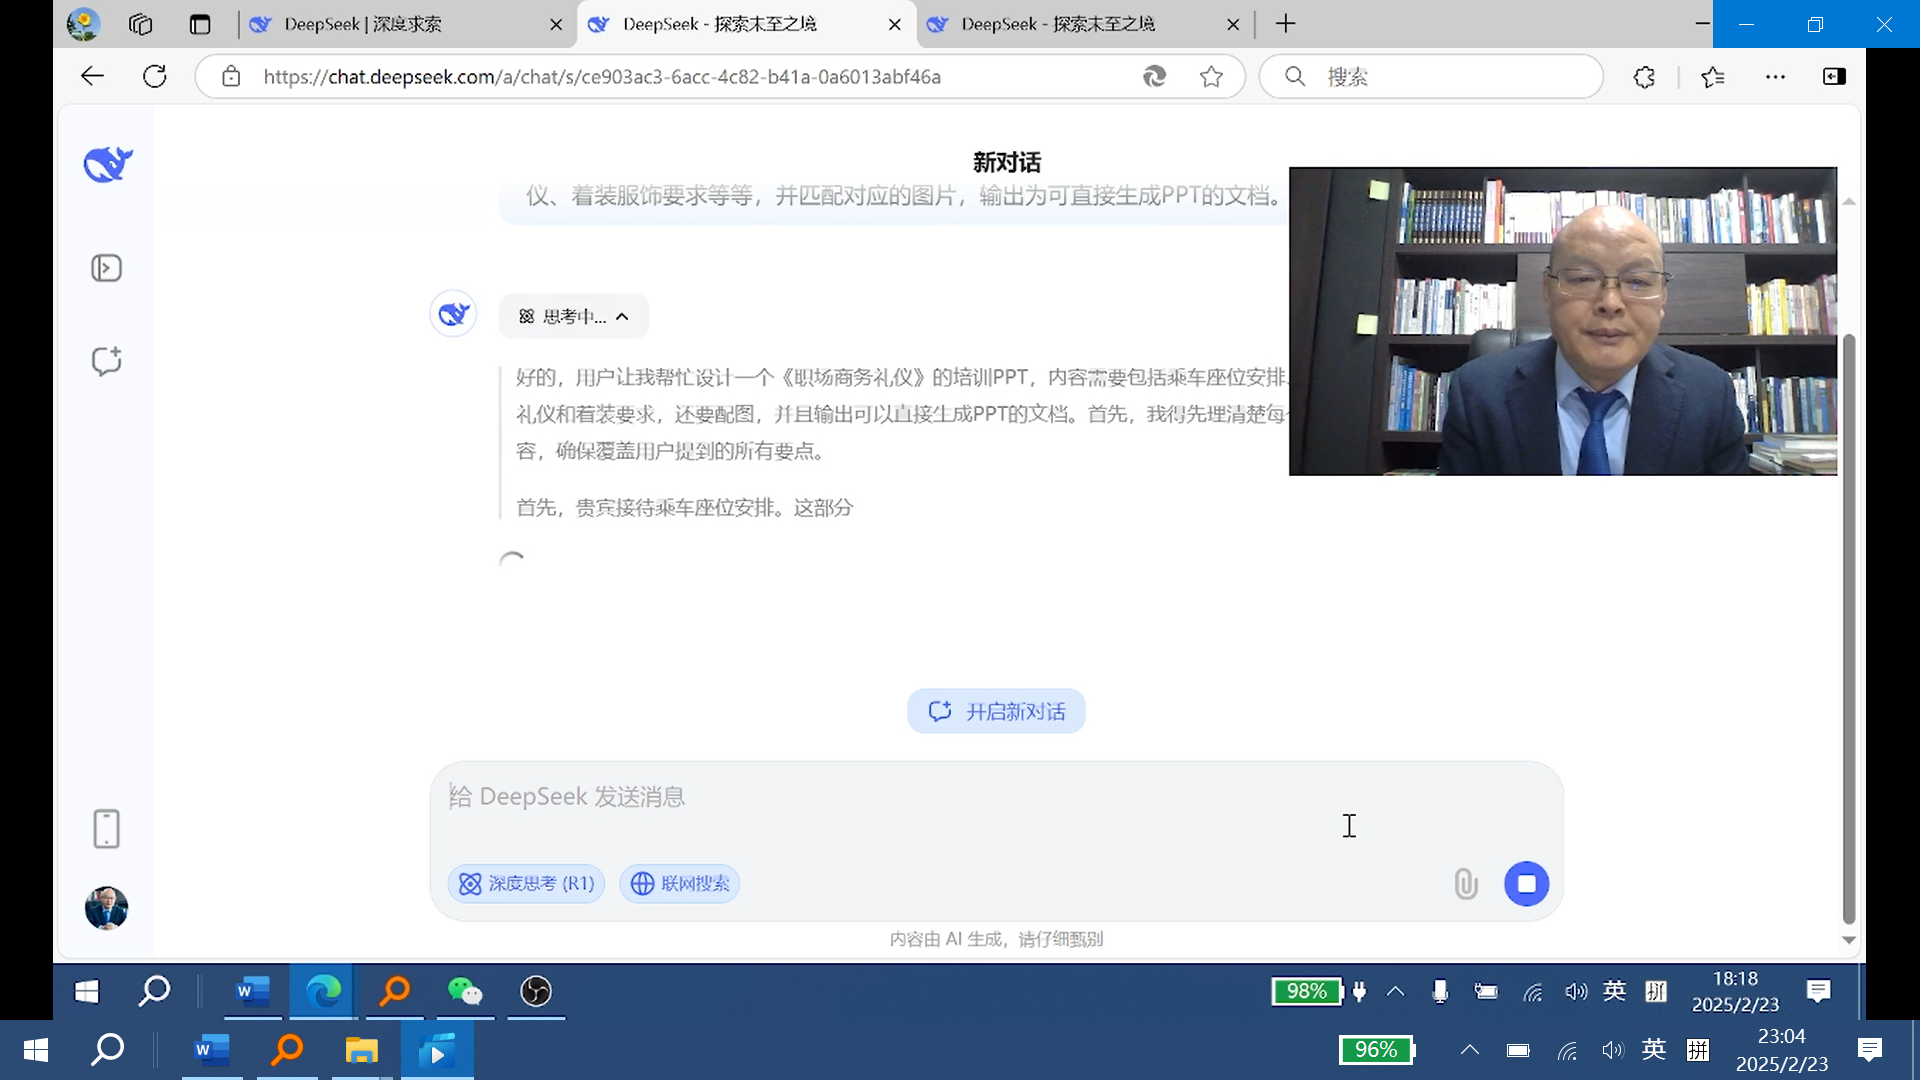Collapse the 思考中 thinking section

coord(574,317)
